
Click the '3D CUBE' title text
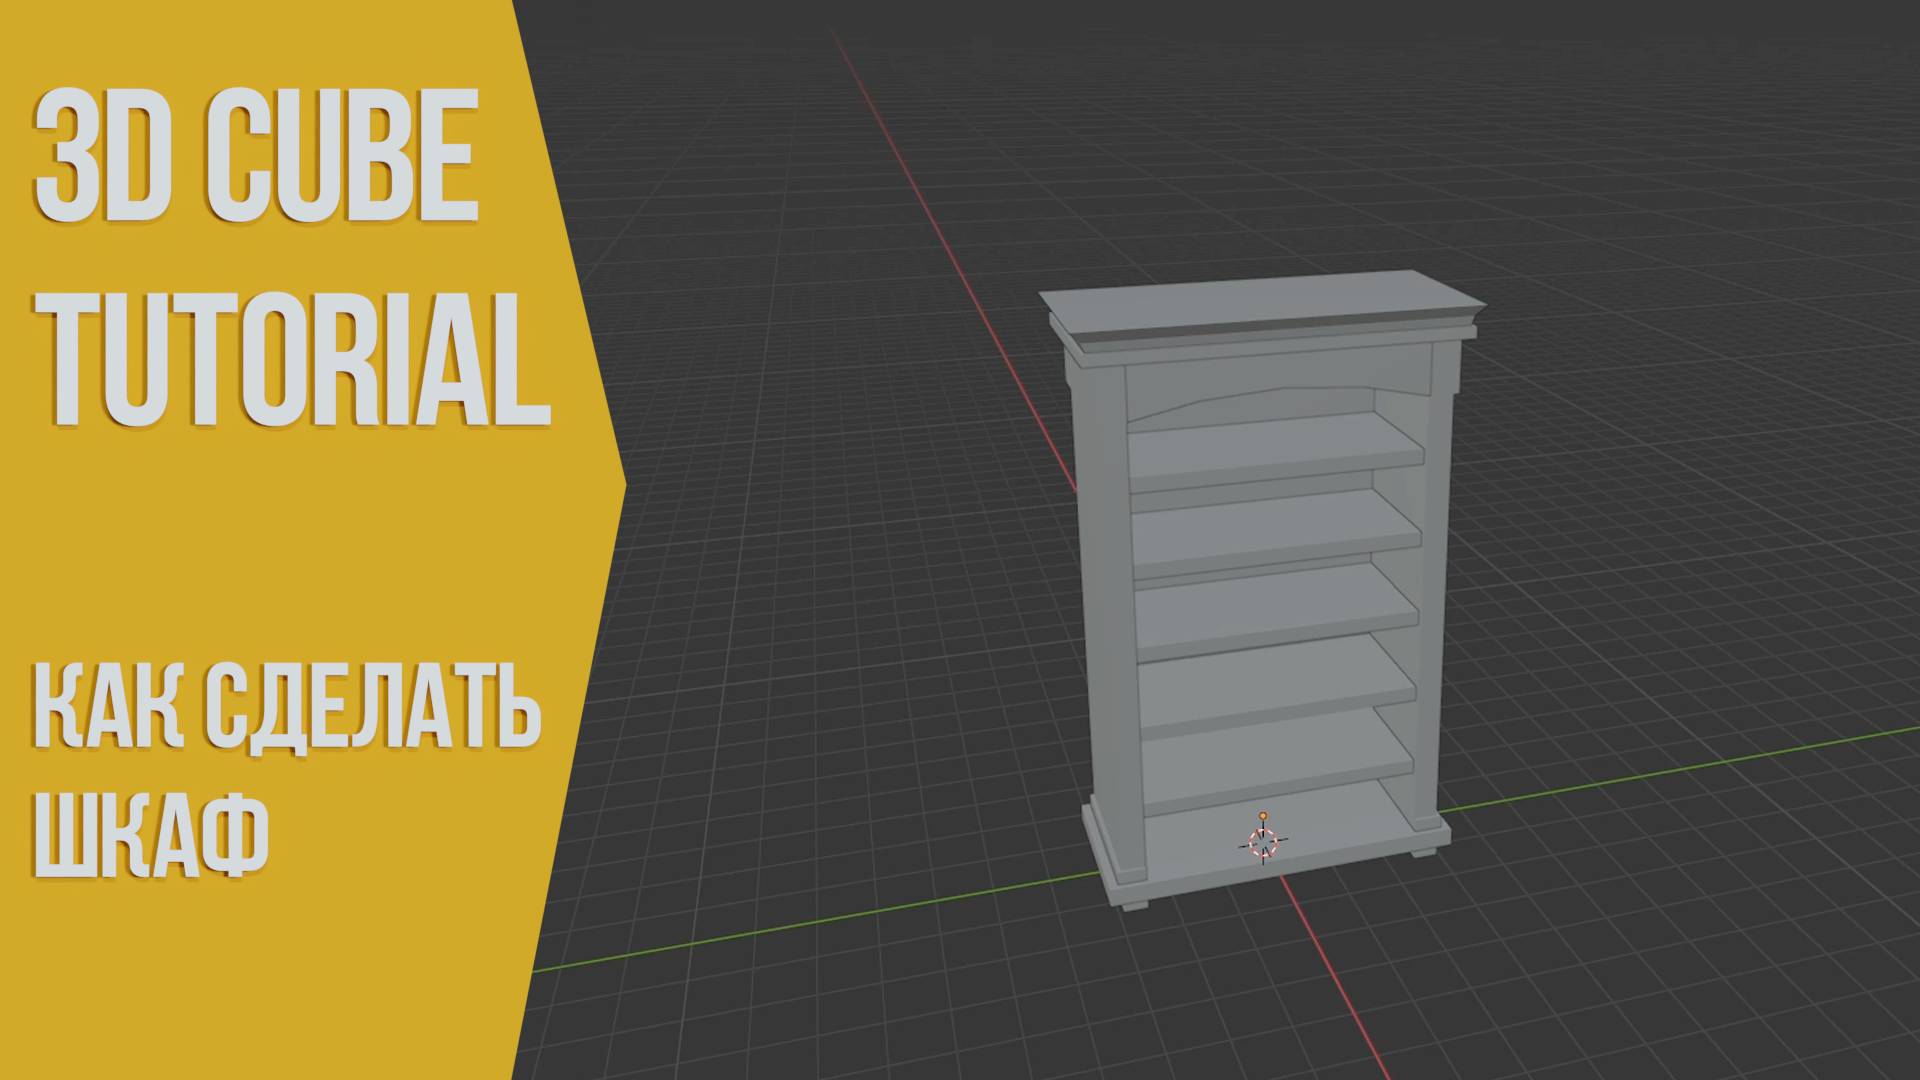(256, 160)
